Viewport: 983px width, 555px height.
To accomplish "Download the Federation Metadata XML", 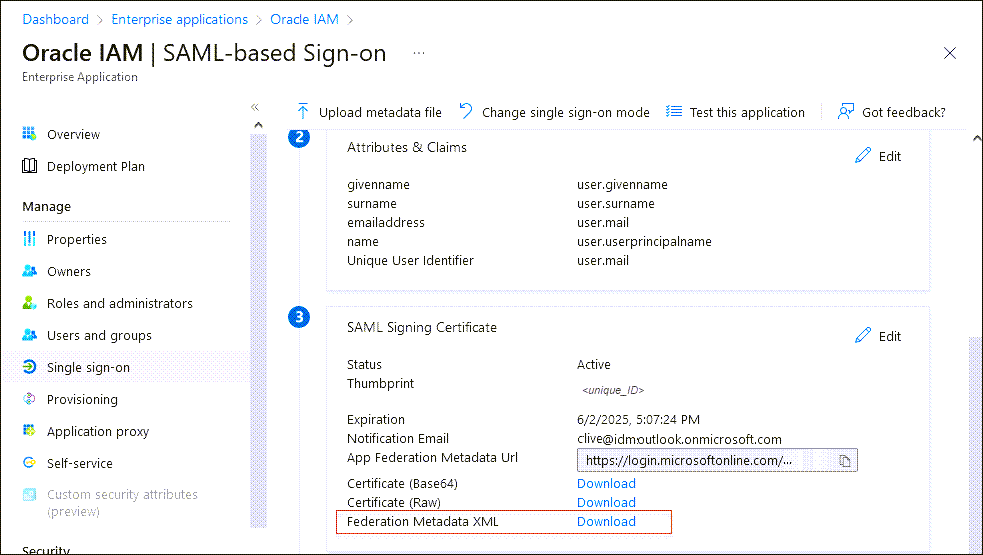I will (x=606, y=521).
